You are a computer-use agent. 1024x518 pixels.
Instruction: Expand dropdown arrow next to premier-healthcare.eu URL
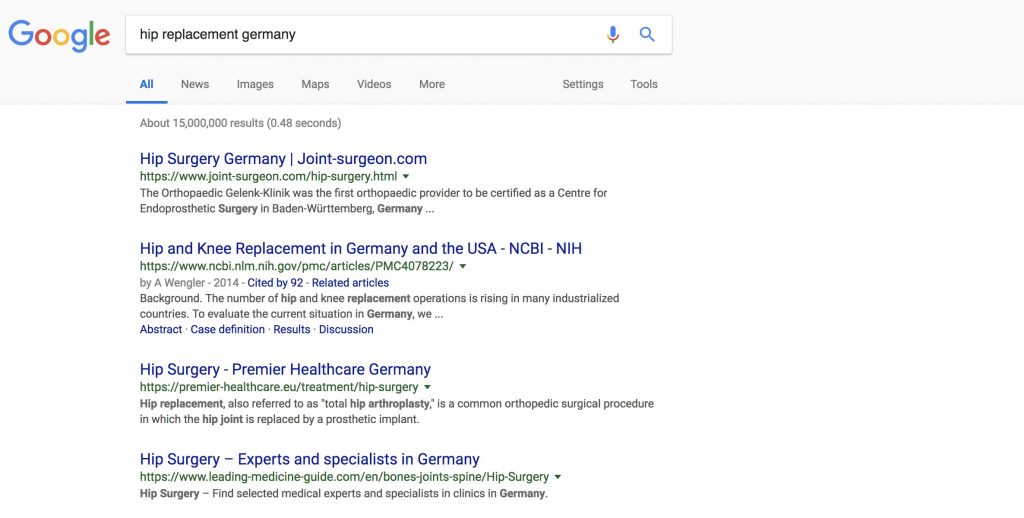click(427, 387)
